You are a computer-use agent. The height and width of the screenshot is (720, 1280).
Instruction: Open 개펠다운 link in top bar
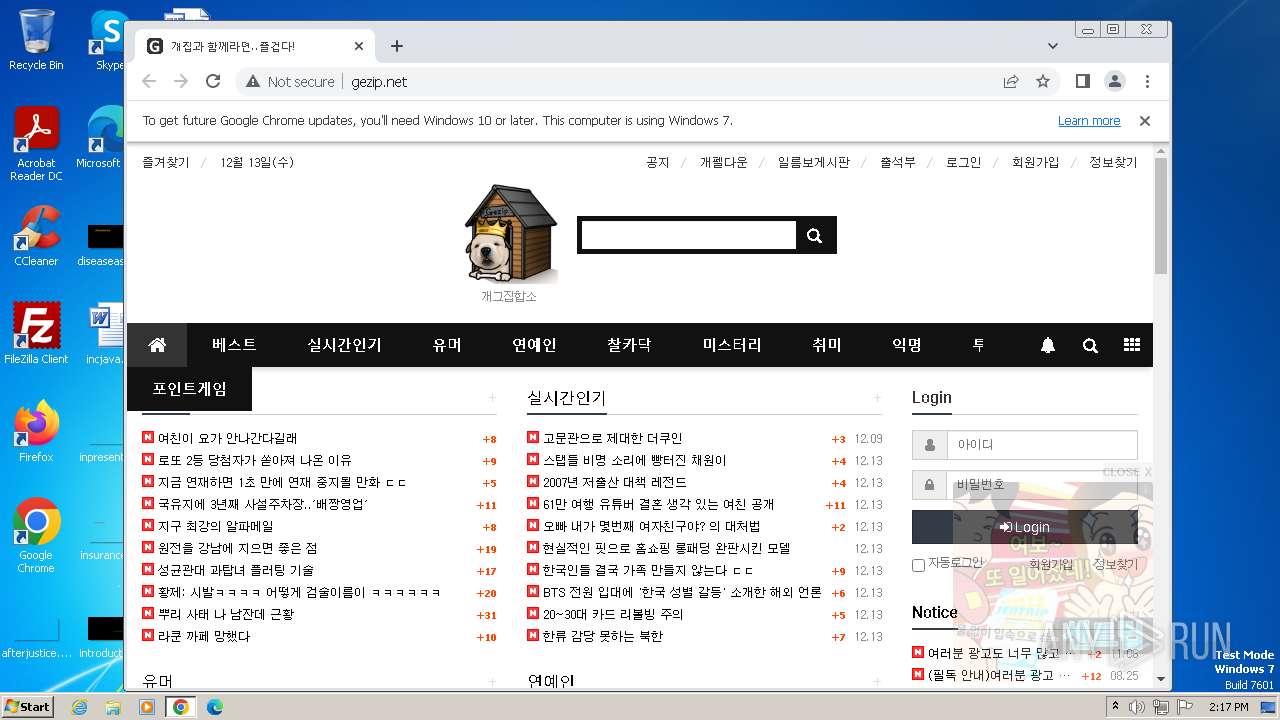tap(723, 162)
